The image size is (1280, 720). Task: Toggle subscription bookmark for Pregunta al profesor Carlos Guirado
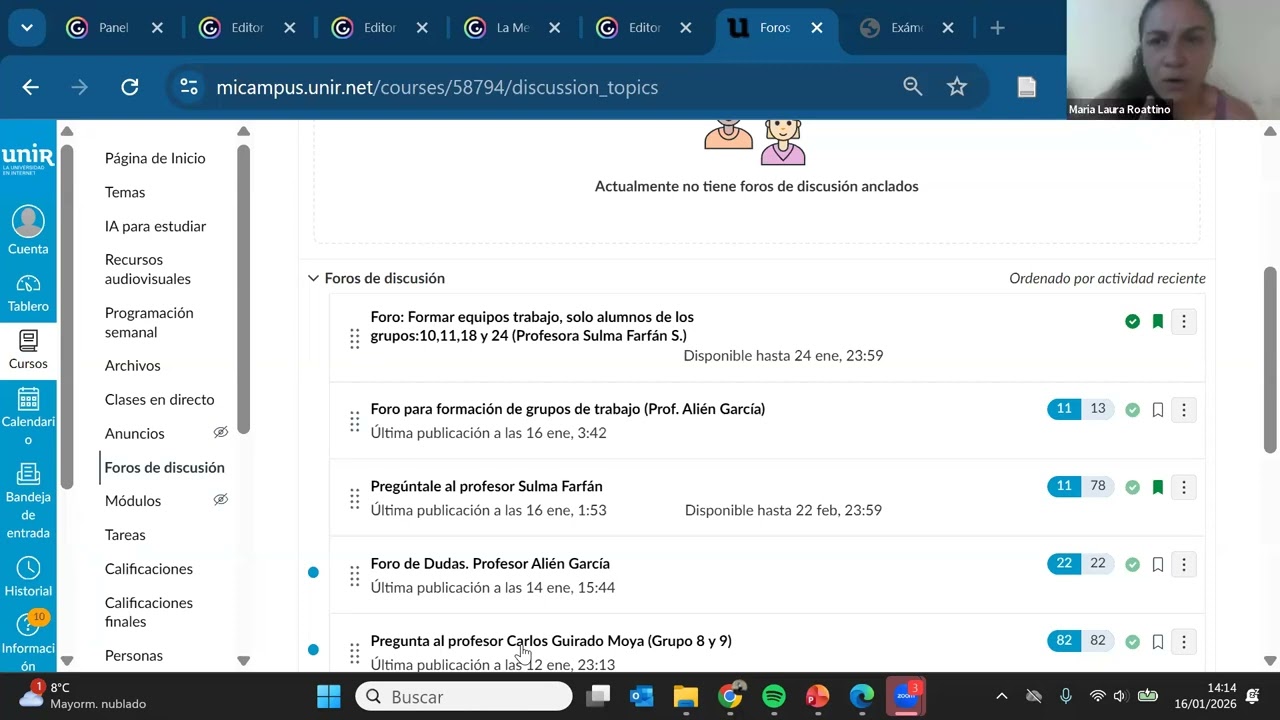[x=1158, y=641]
